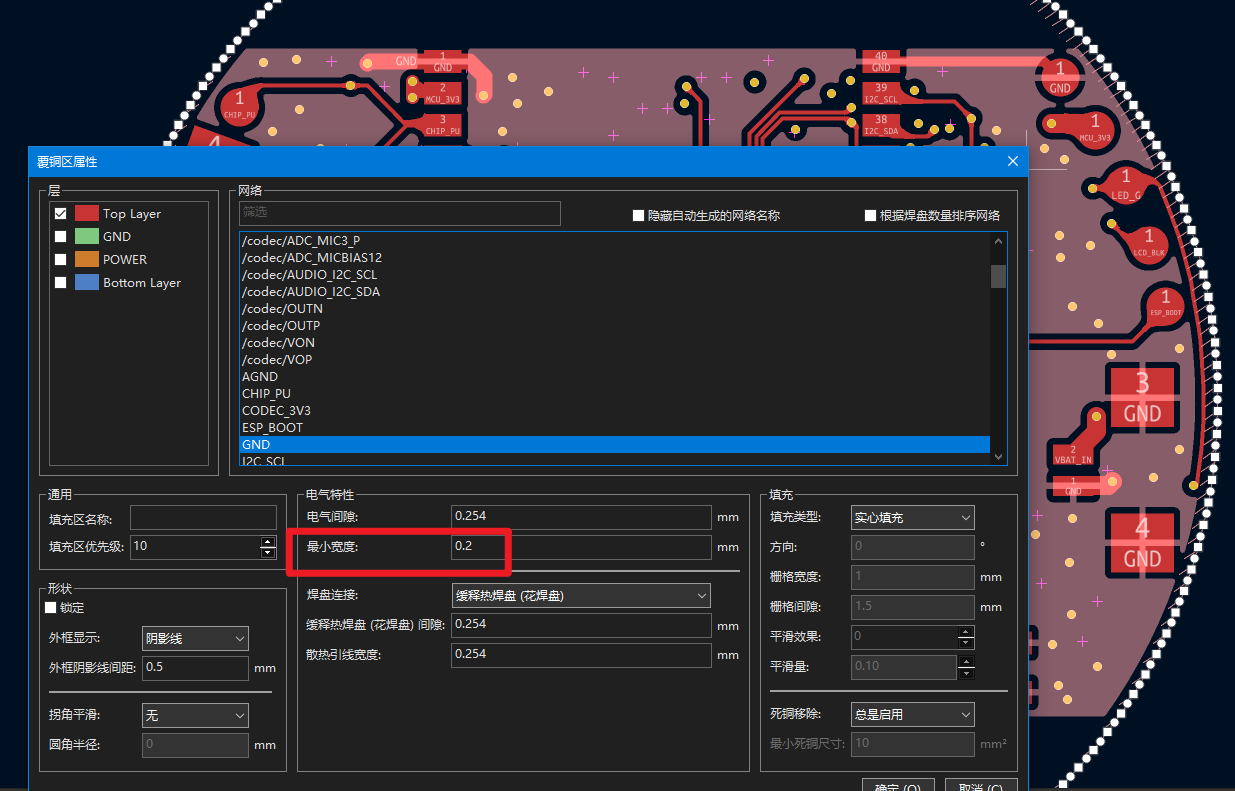Enable the Bottom Layer checkbox

61,282
